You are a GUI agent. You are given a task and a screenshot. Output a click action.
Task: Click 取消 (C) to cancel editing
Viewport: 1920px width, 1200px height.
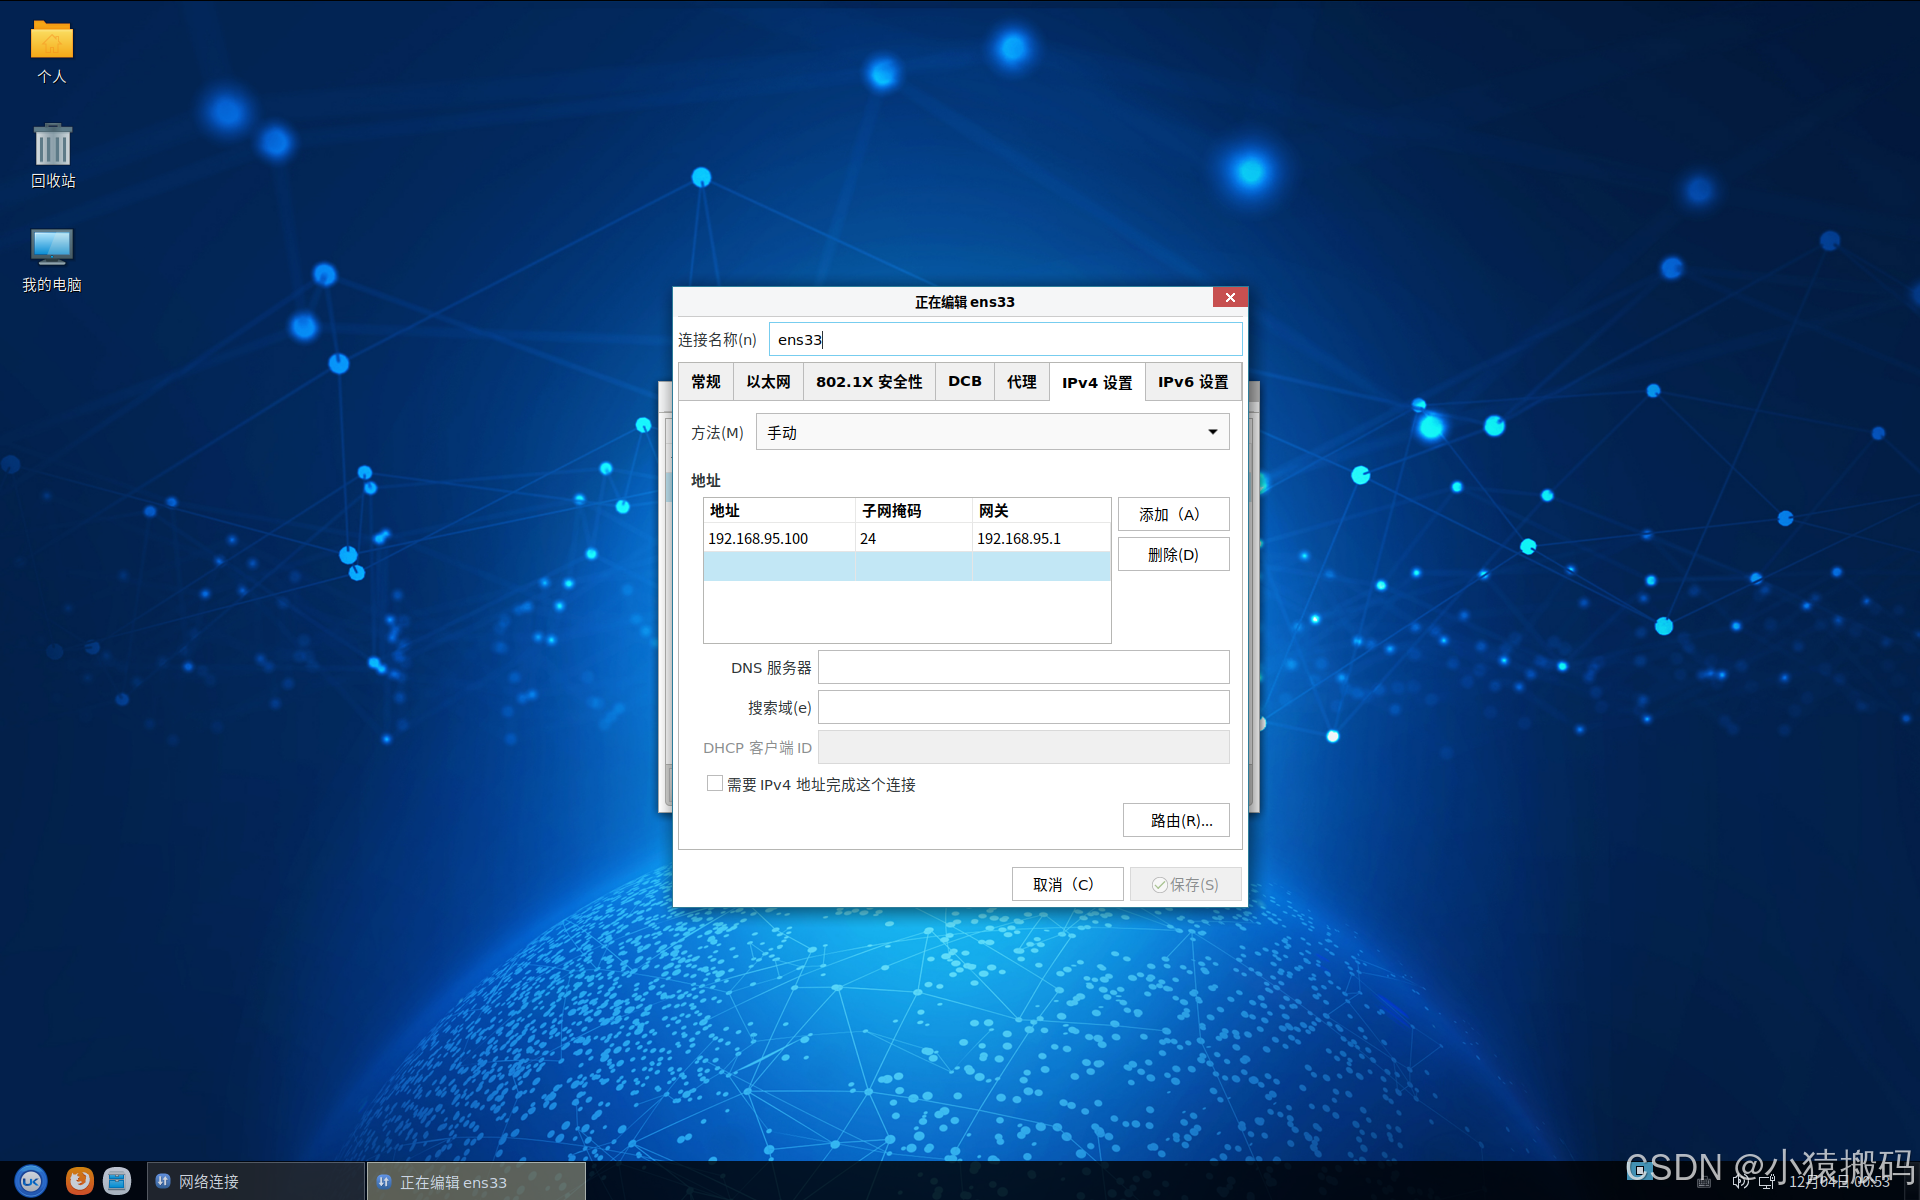point(1066,885)
